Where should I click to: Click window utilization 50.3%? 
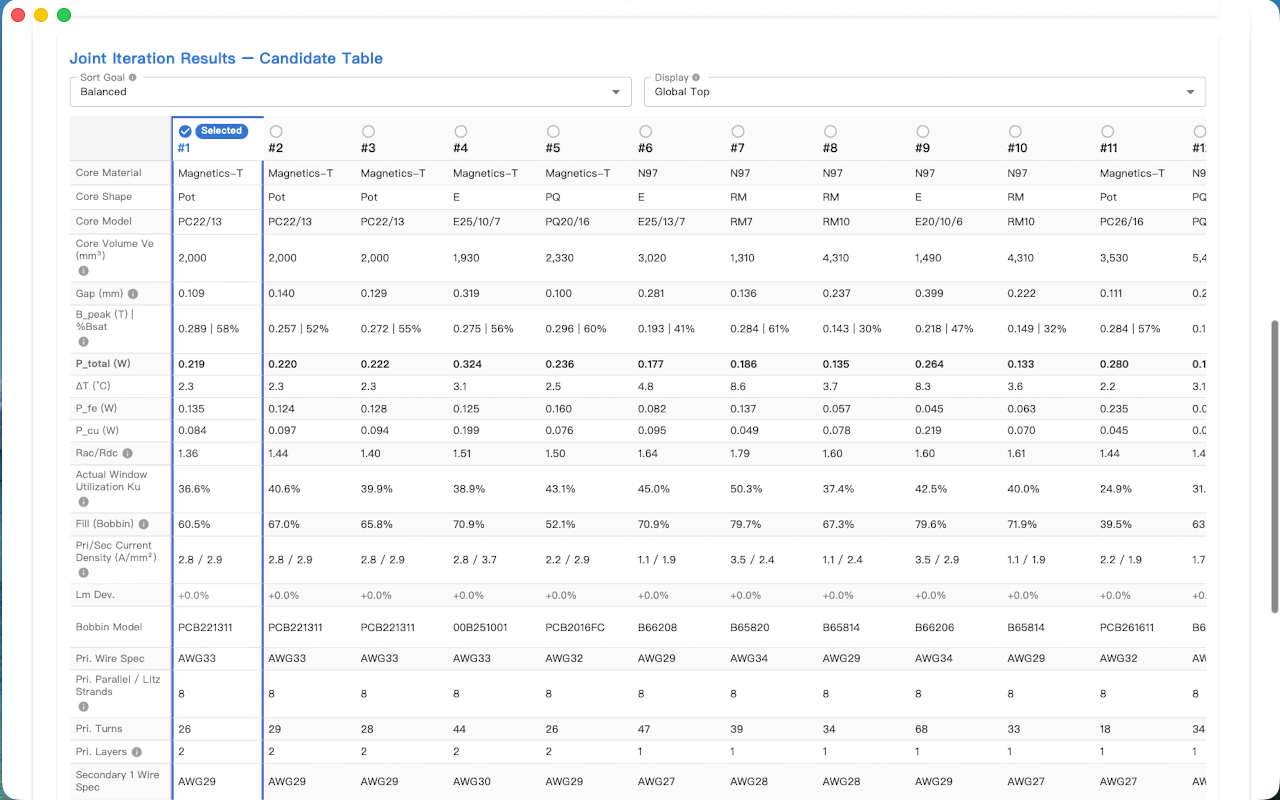pos(746,489)
